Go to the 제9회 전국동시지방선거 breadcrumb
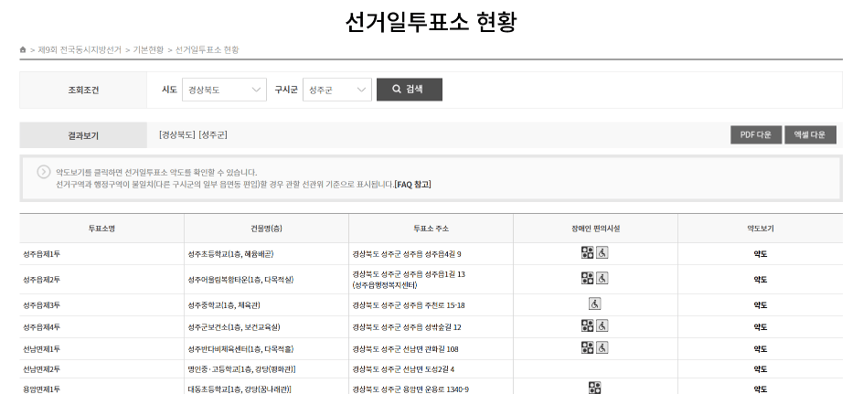863x394 pixels. click(x=79, y=50)
